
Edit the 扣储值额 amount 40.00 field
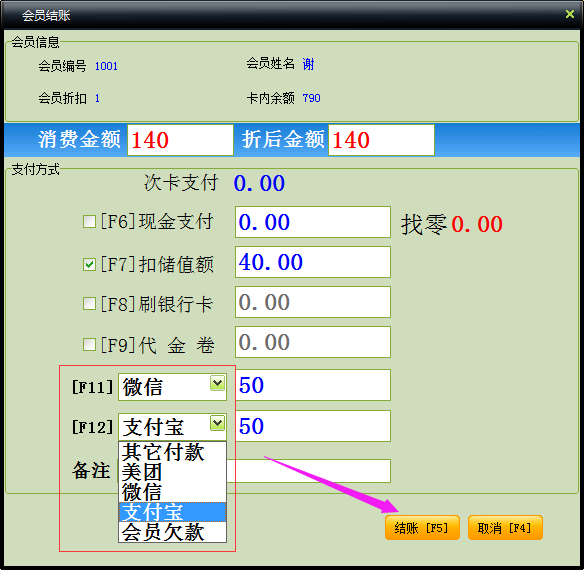313,262
